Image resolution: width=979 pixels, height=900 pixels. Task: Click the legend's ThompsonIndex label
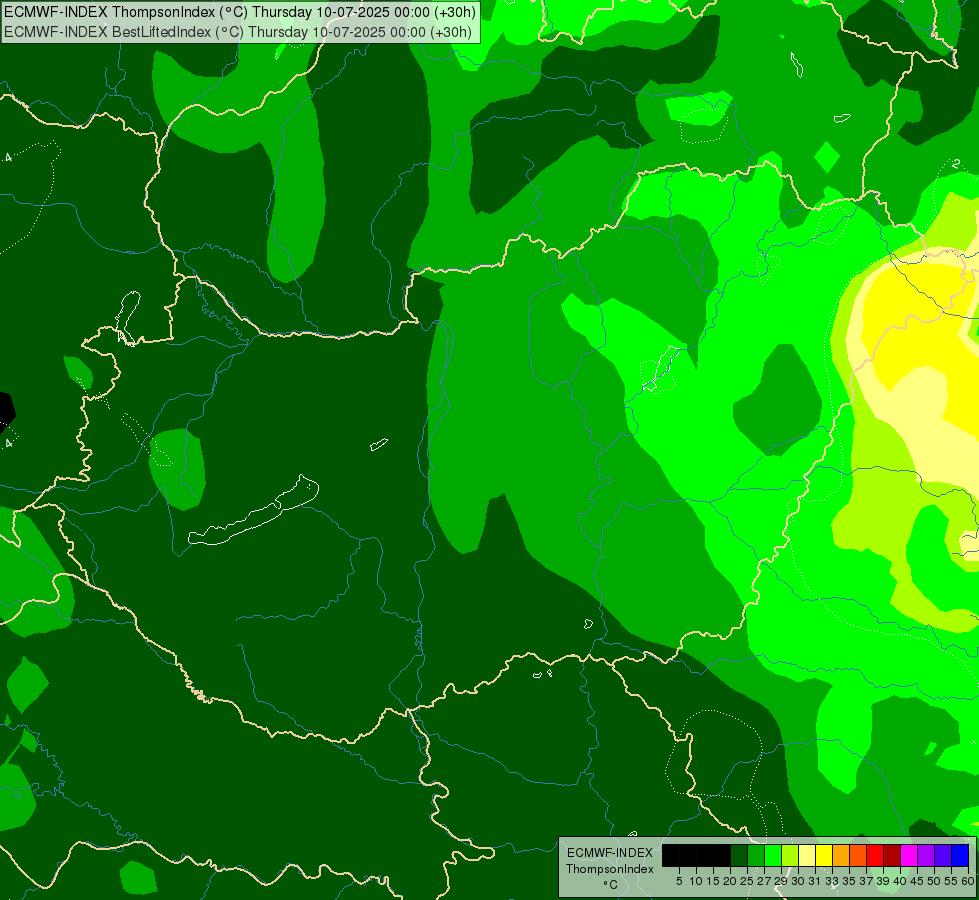point(610,869)
